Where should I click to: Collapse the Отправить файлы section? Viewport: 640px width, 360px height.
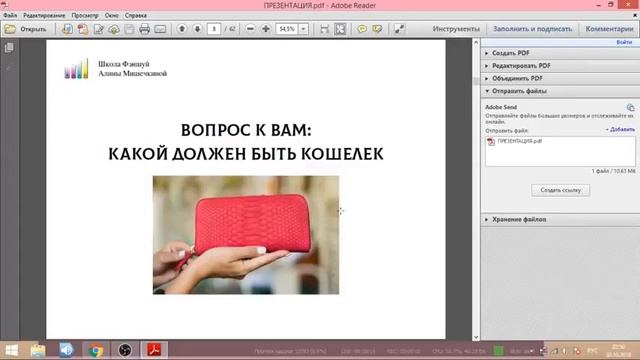tap(560, 91)
